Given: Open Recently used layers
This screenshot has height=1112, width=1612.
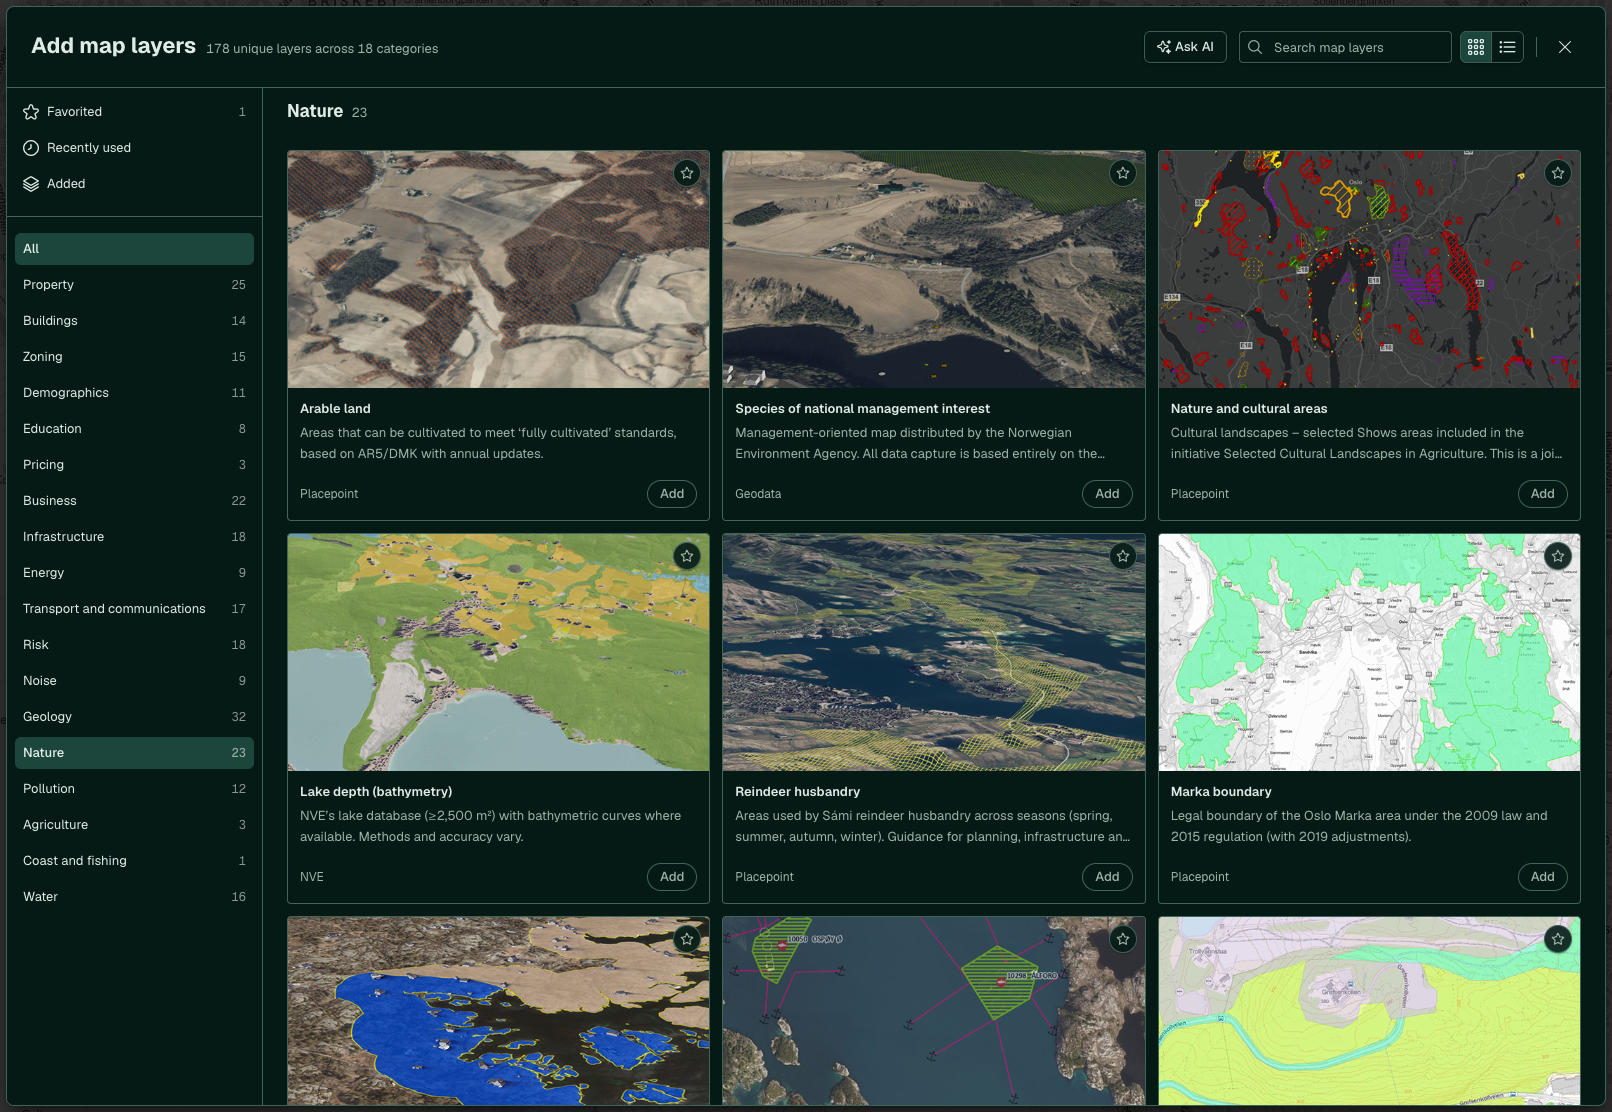Looking at the screenshot, I should pyautogui.click(x=134, y=148).
